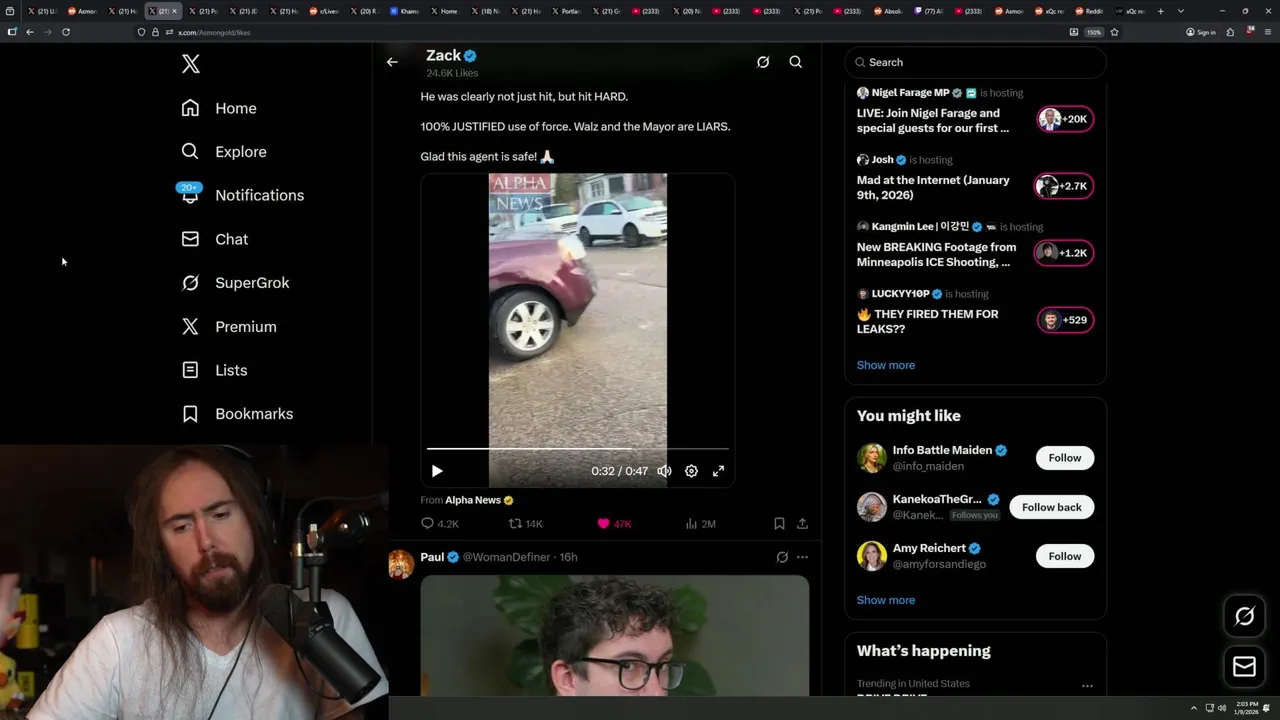Click the Search input field
1280x720 pixels.
pos(976,62)
